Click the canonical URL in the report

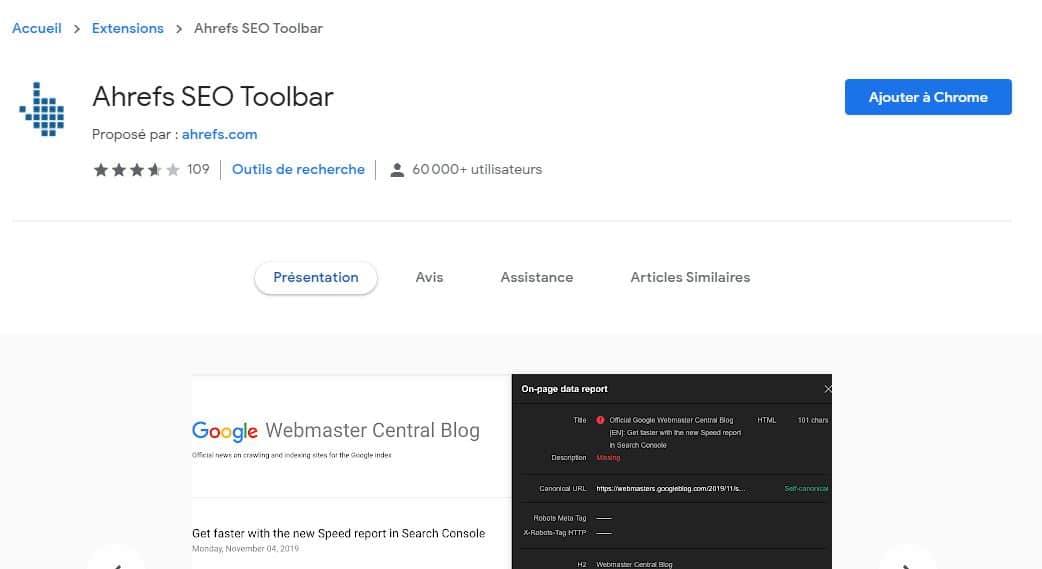coord(671,489)
